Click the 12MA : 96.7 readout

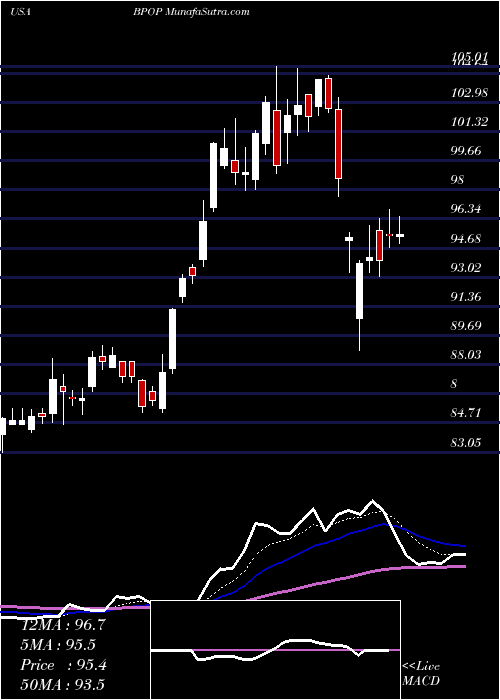coord(63,625)
